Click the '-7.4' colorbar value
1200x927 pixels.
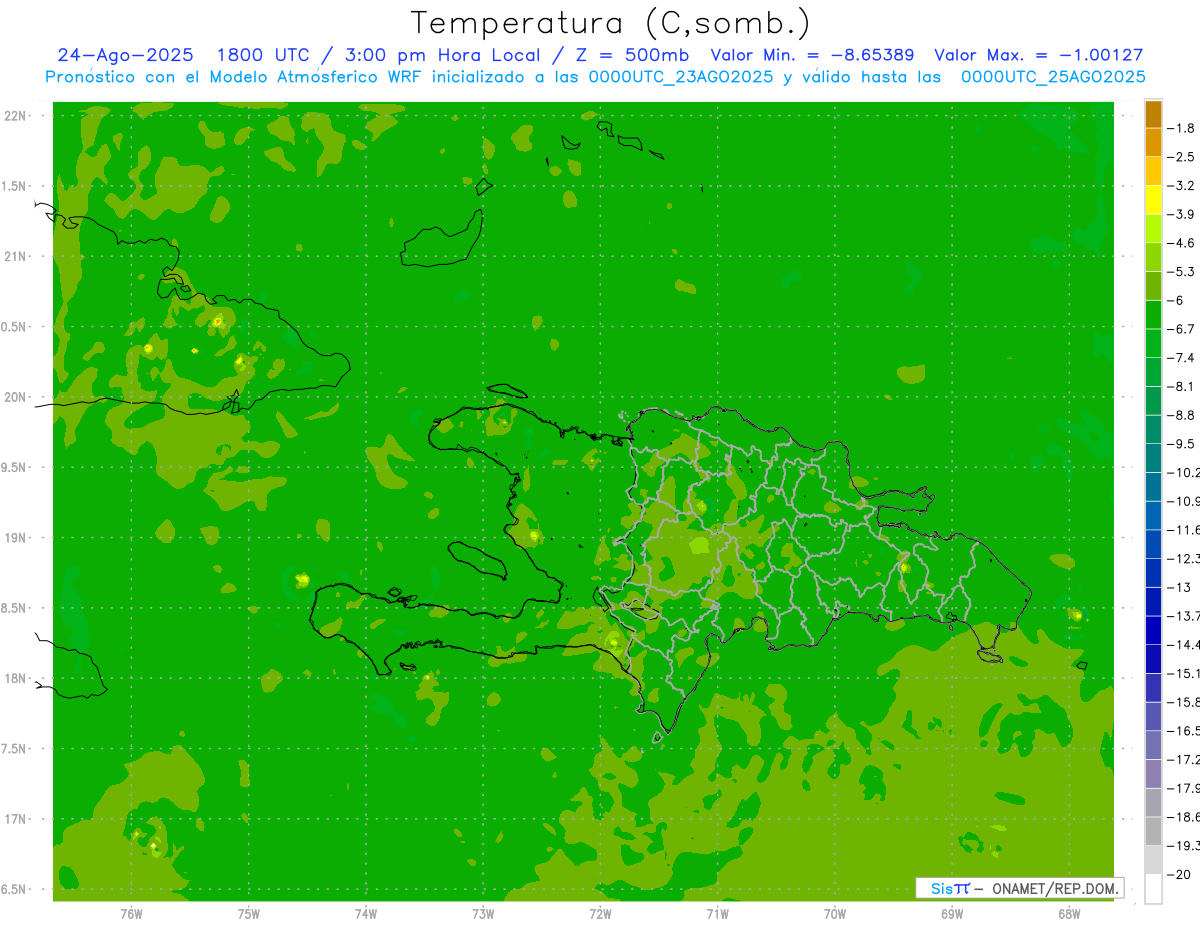click(1183, 358)
